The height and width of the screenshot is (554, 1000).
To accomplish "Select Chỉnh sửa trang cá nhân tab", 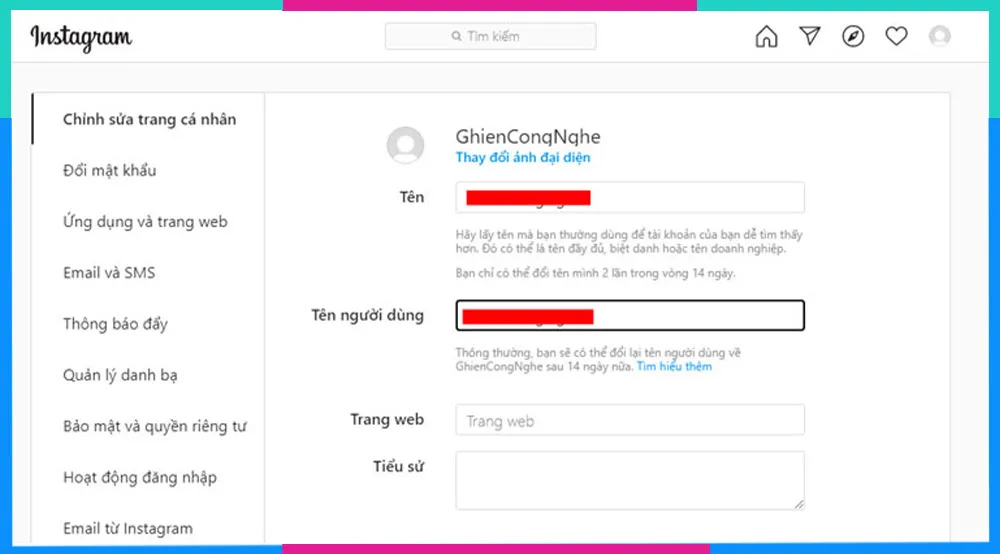I will click(x=149, y=119).
